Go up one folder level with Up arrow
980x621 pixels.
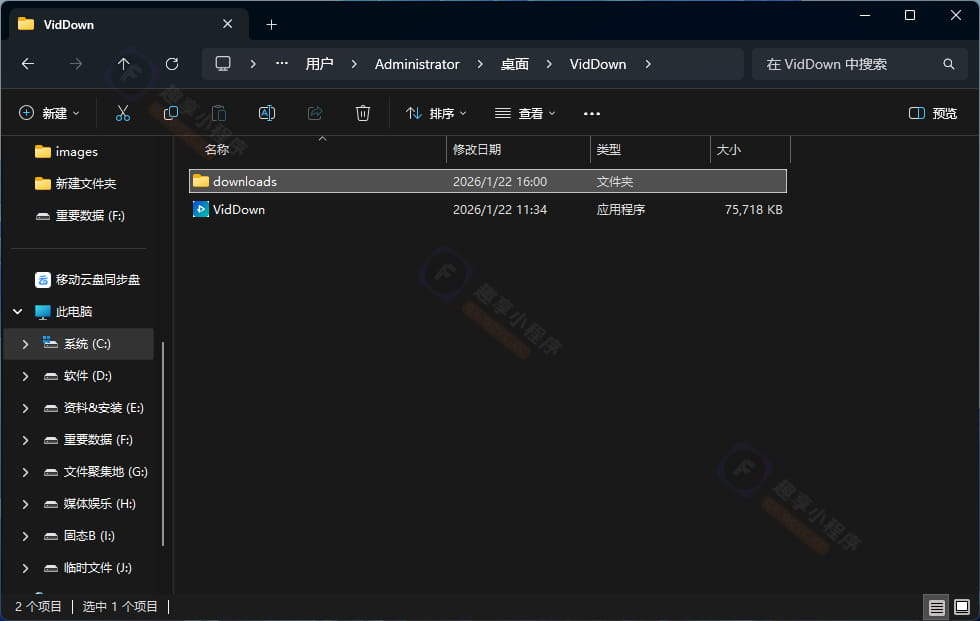[124, 64]
